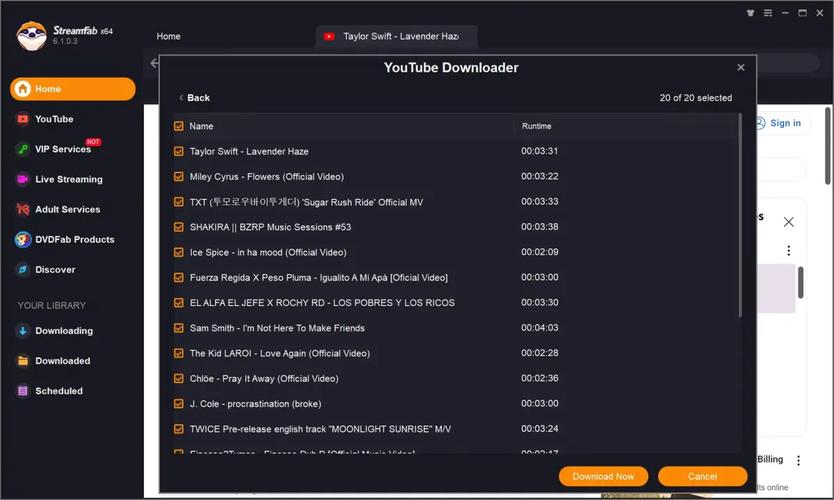Uncheck SHAKIRA BZRP Music Sessions #53
Viewport: 834px width, 500px height.
[x=179, y=227]
